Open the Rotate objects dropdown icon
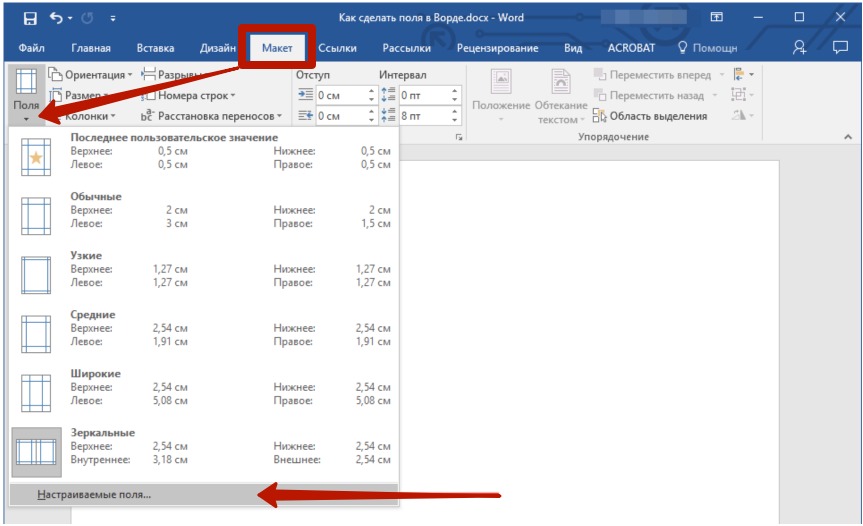The width and height of the screenshot is (863, 526). (x=742, y=115)
